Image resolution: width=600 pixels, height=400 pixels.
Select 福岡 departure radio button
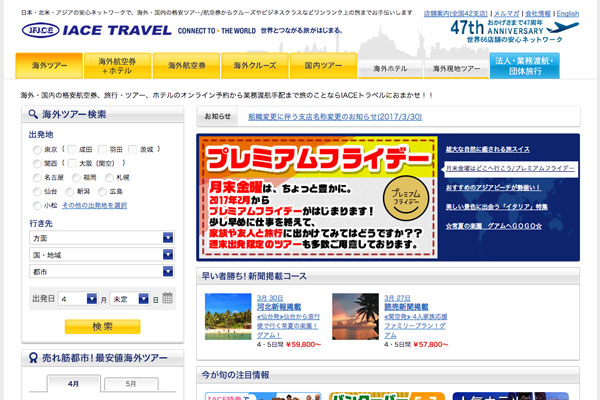[76, 178]
